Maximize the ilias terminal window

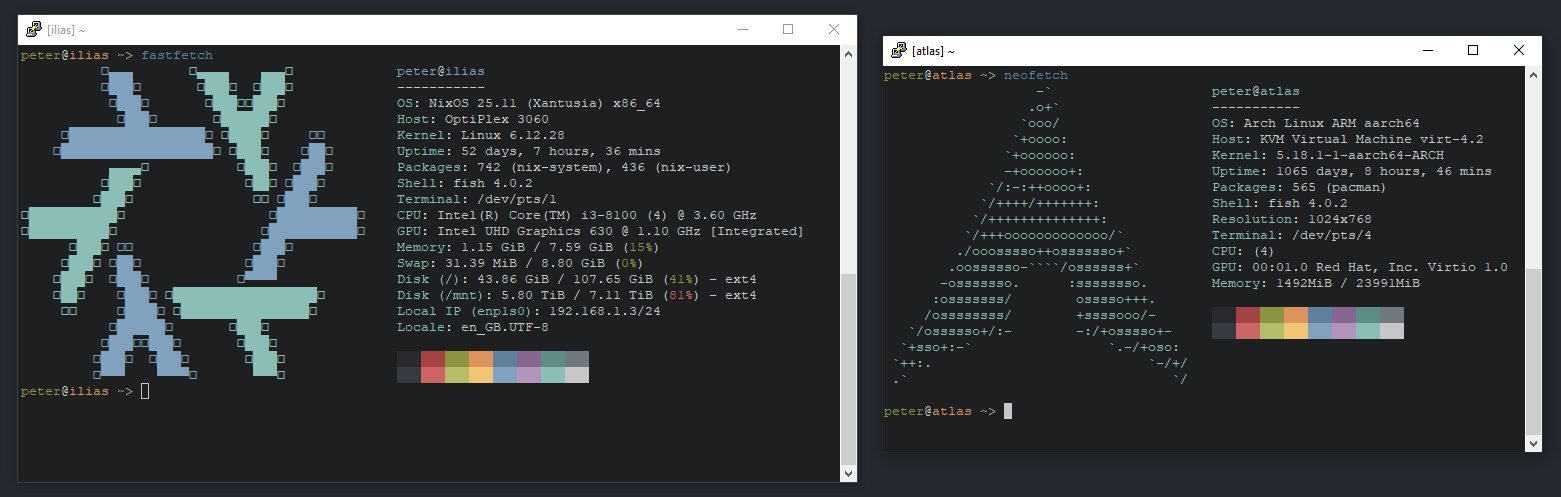click(787, 30)
